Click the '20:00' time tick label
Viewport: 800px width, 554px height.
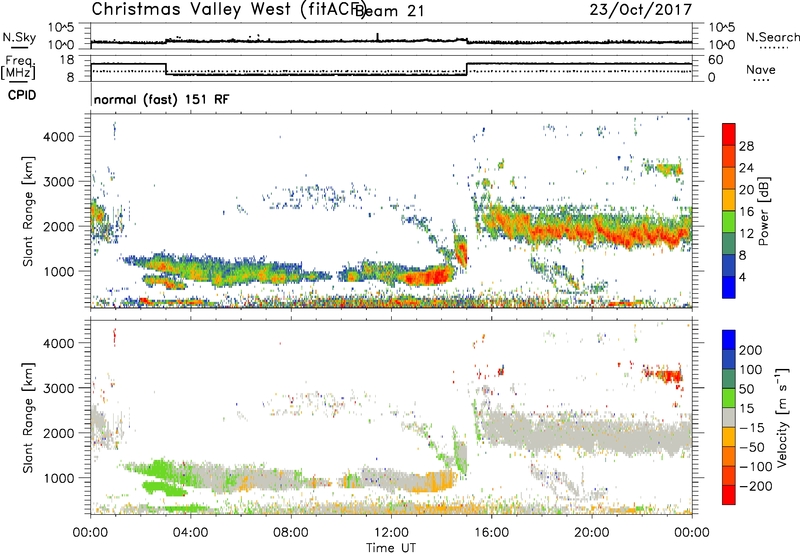pos(592,533)
